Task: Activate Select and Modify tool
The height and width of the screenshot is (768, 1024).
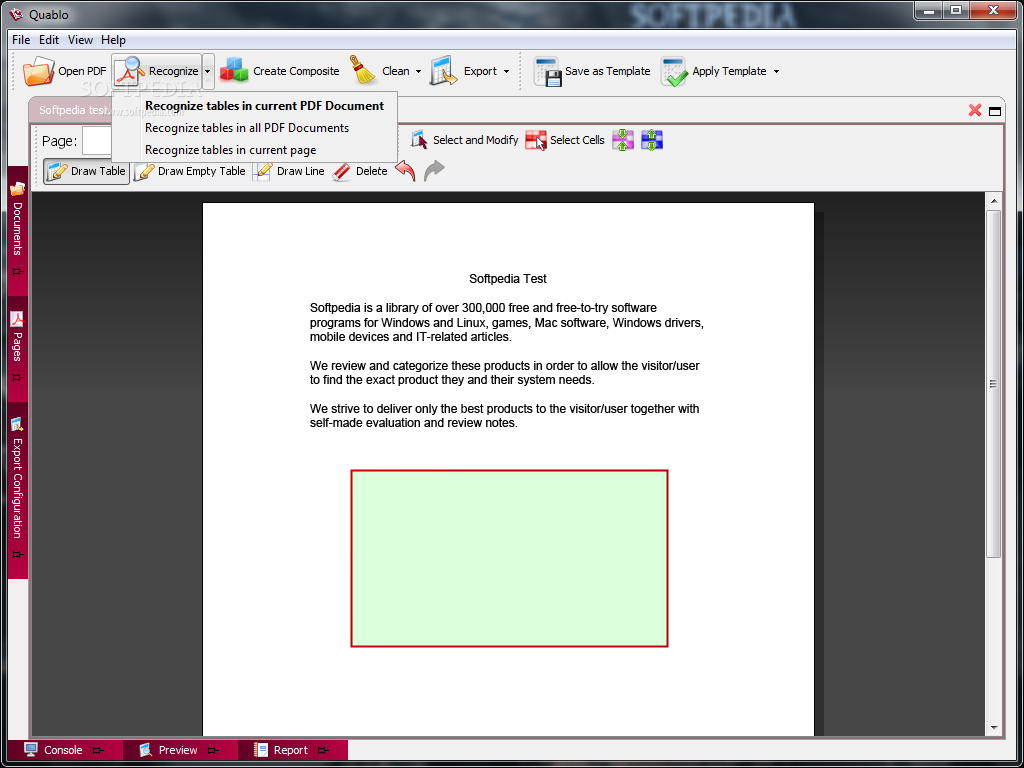Action: 464,140
